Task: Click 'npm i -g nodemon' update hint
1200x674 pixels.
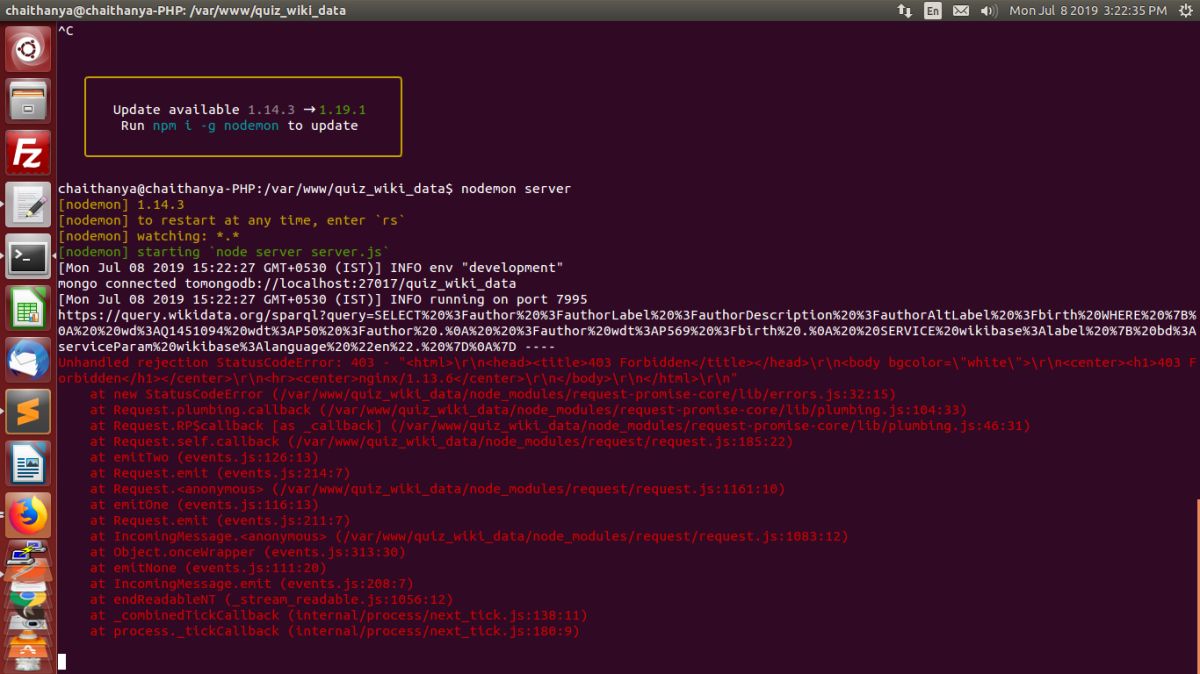Action: [x=216, y=126]
